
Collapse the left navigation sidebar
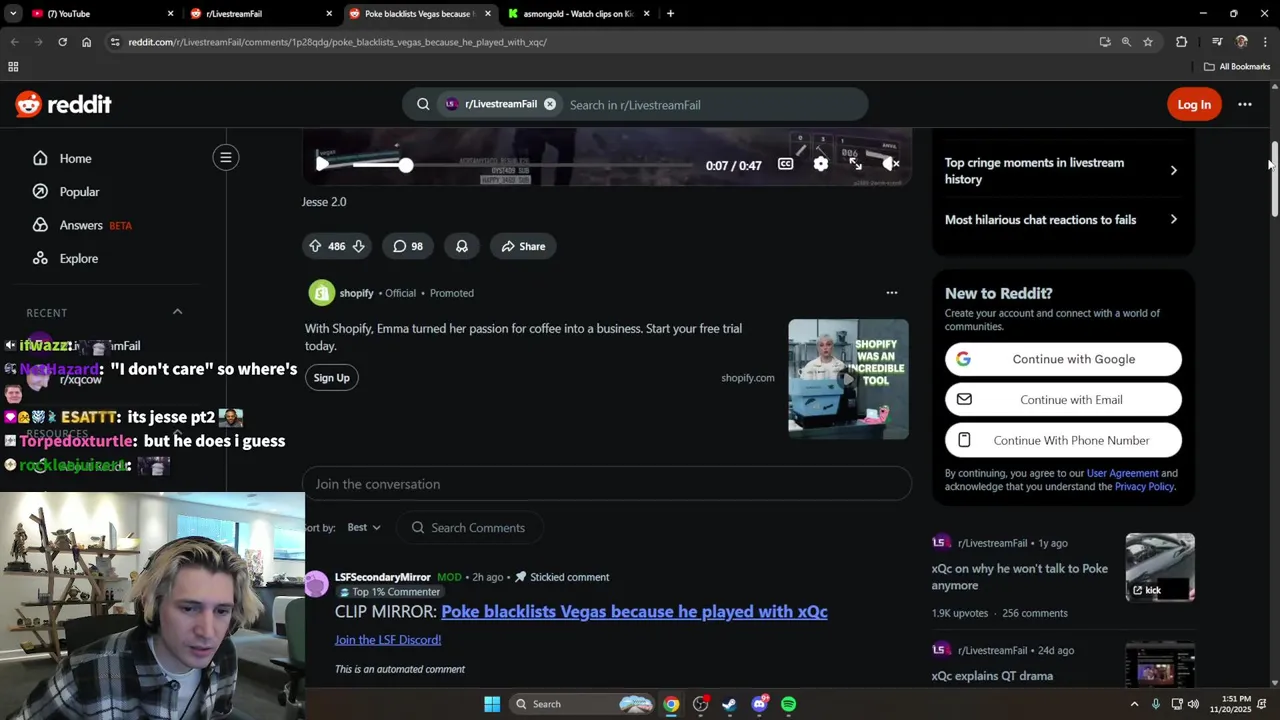click(x=226, y=157)
